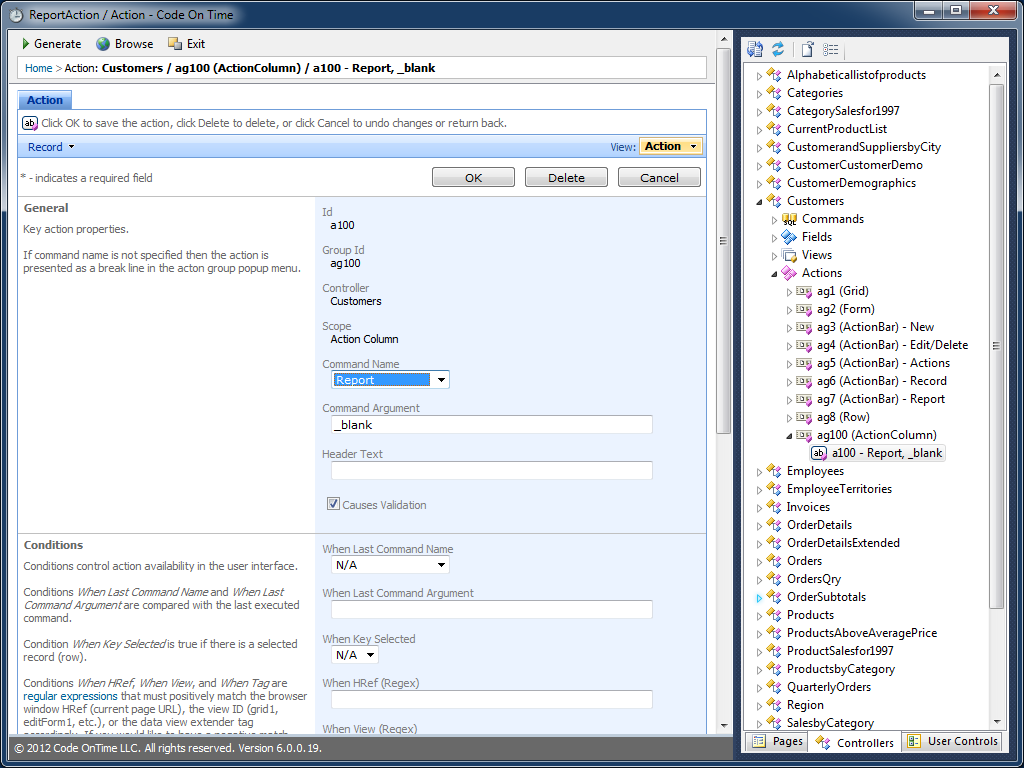Click the OK button
Viewport: 1024px width, 768px height.
473,178
